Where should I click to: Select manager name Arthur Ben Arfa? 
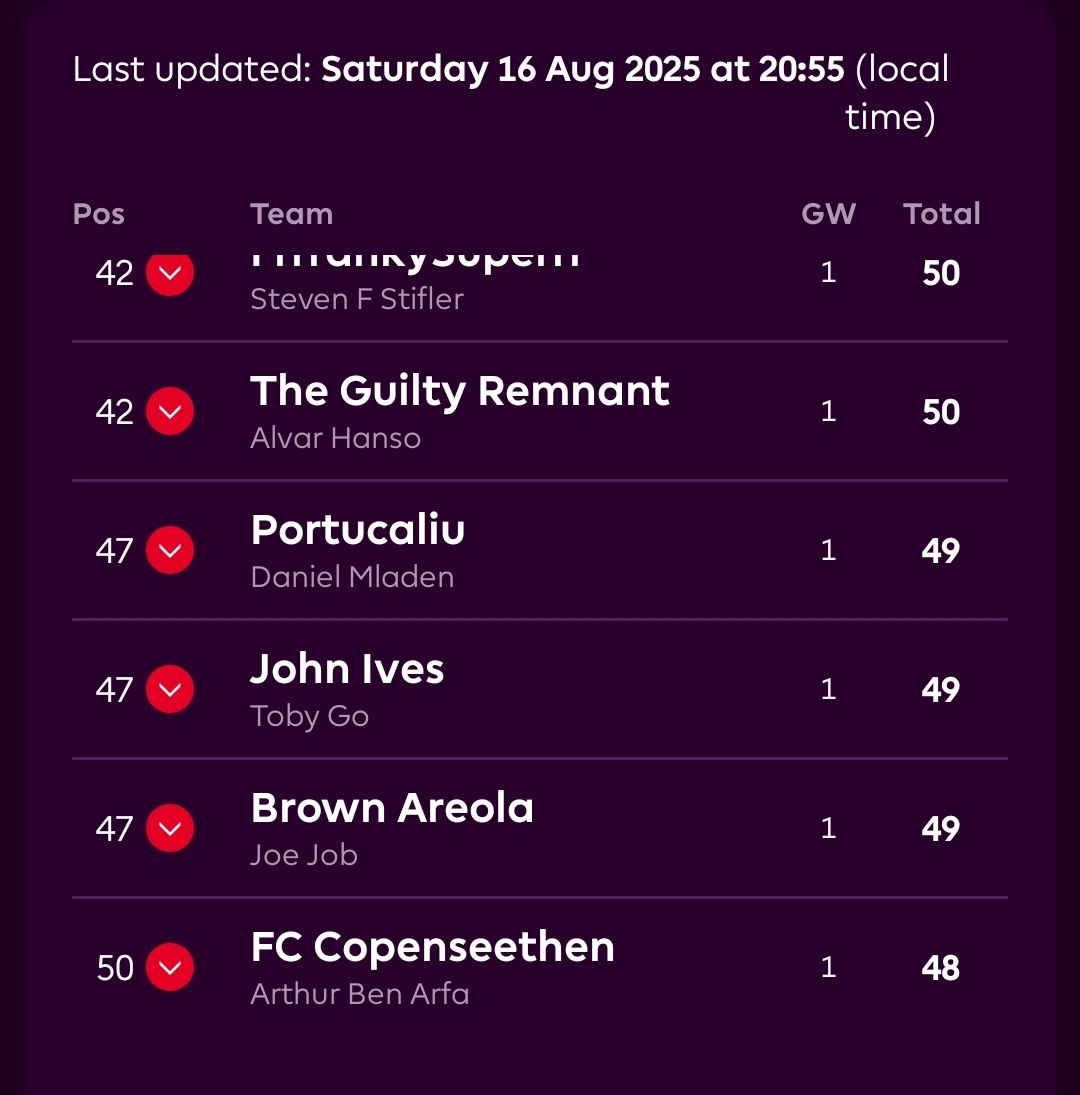pos(359,994)
